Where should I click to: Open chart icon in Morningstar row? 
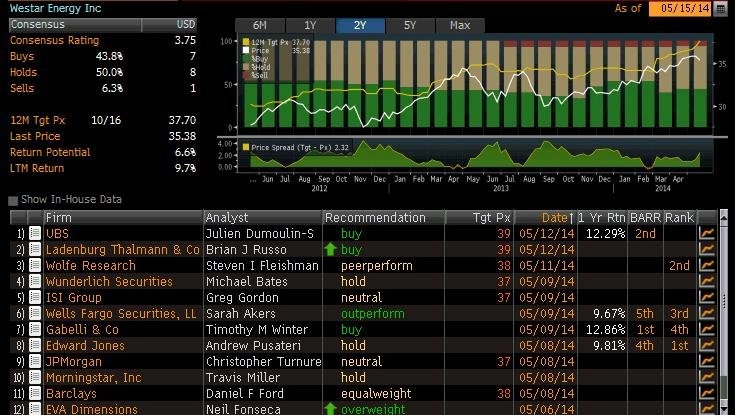click(x=707, y=377)
